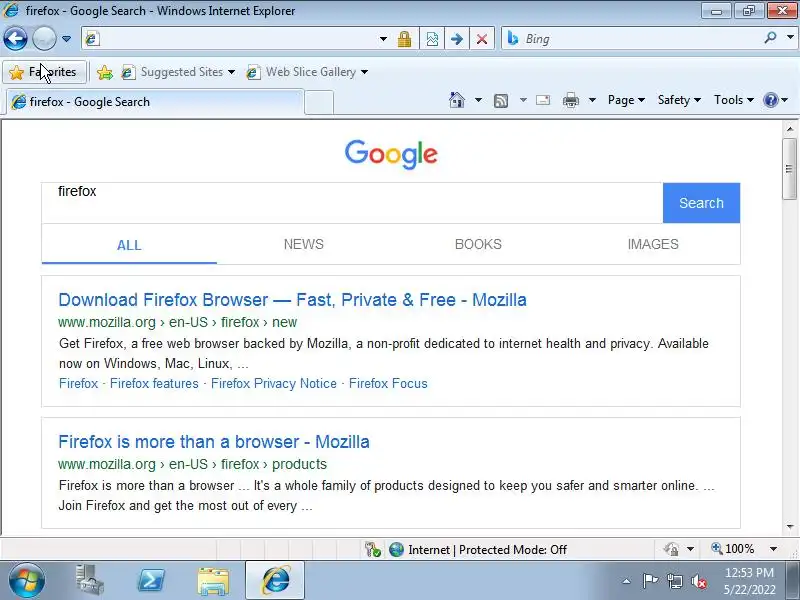Open Firefox is more than a browser link
The image size is (800, 600).
click(214, 441)
